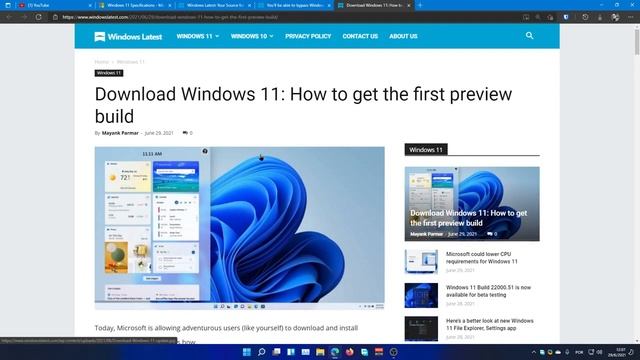Open Windows 11 Build 22000.51 article link

coord(488,291)
